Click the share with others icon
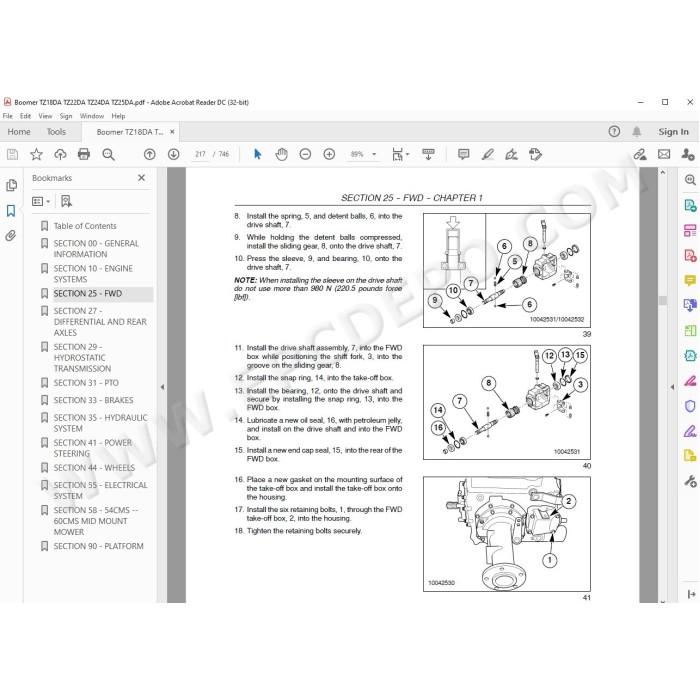This screenshot has width=700, height=700. [688, 154]
